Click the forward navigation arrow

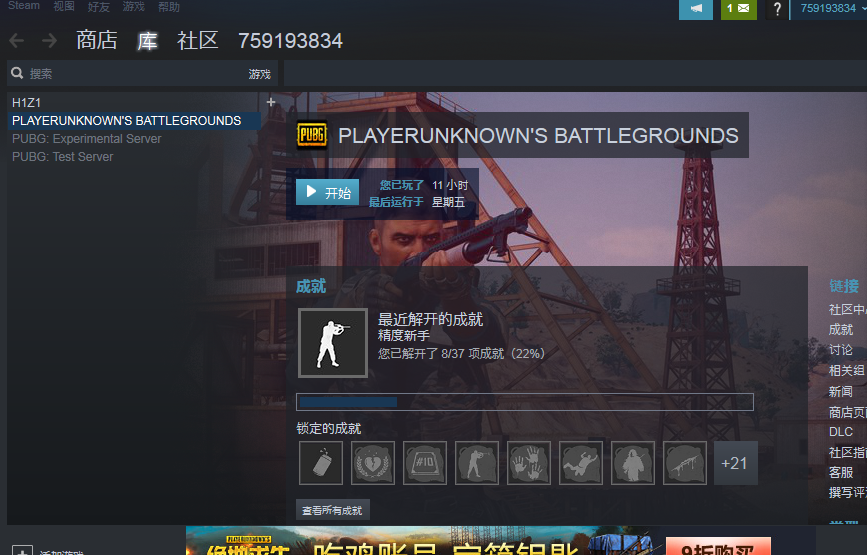click(50, 40)
